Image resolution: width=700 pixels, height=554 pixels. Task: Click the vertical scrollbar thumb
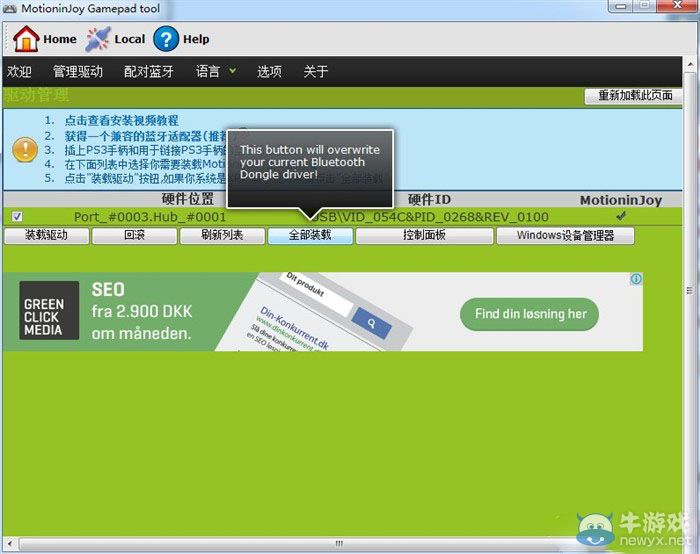click(x=690, y=290)
